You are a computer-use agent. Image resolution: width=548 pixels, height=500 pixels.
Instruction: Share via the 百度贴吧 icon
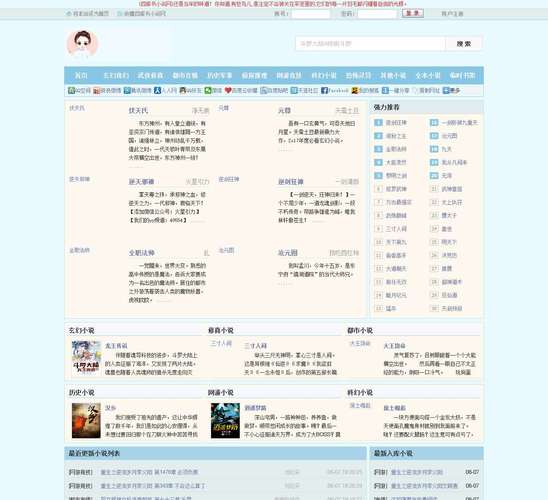[x=264, y=90]
